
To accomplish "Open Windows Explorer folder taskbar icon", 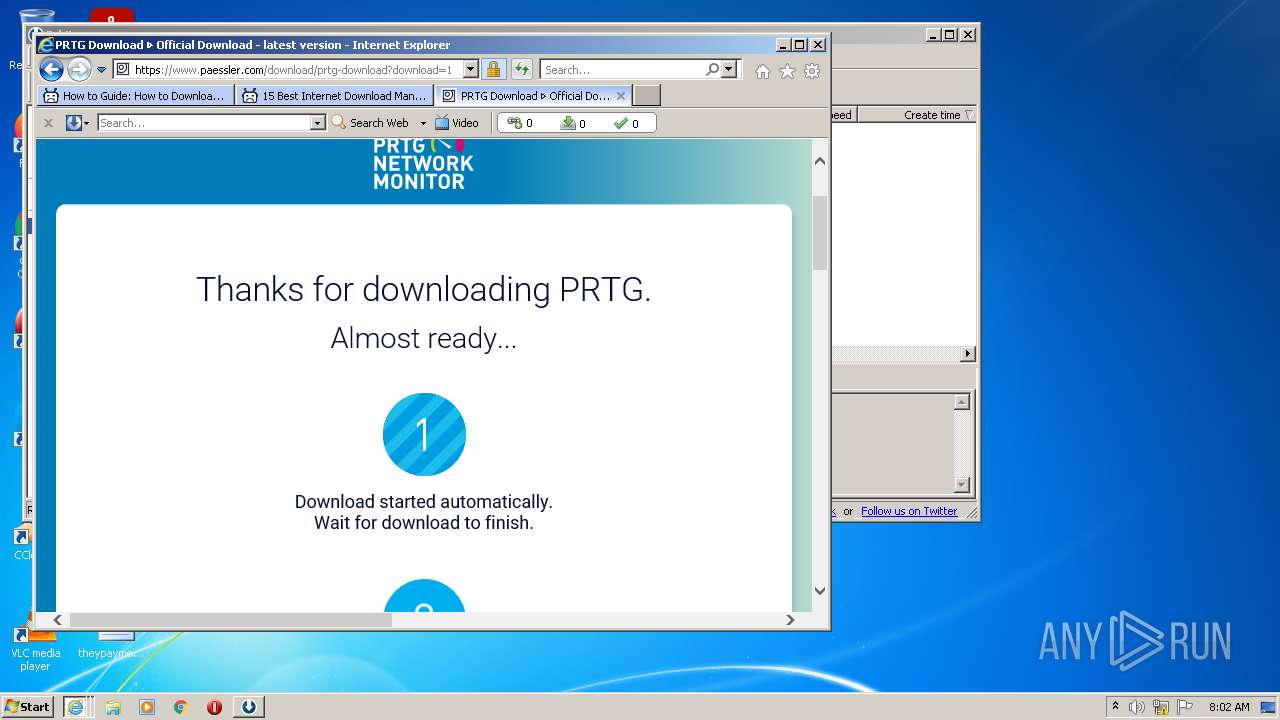I will click(x=113, y=707).
